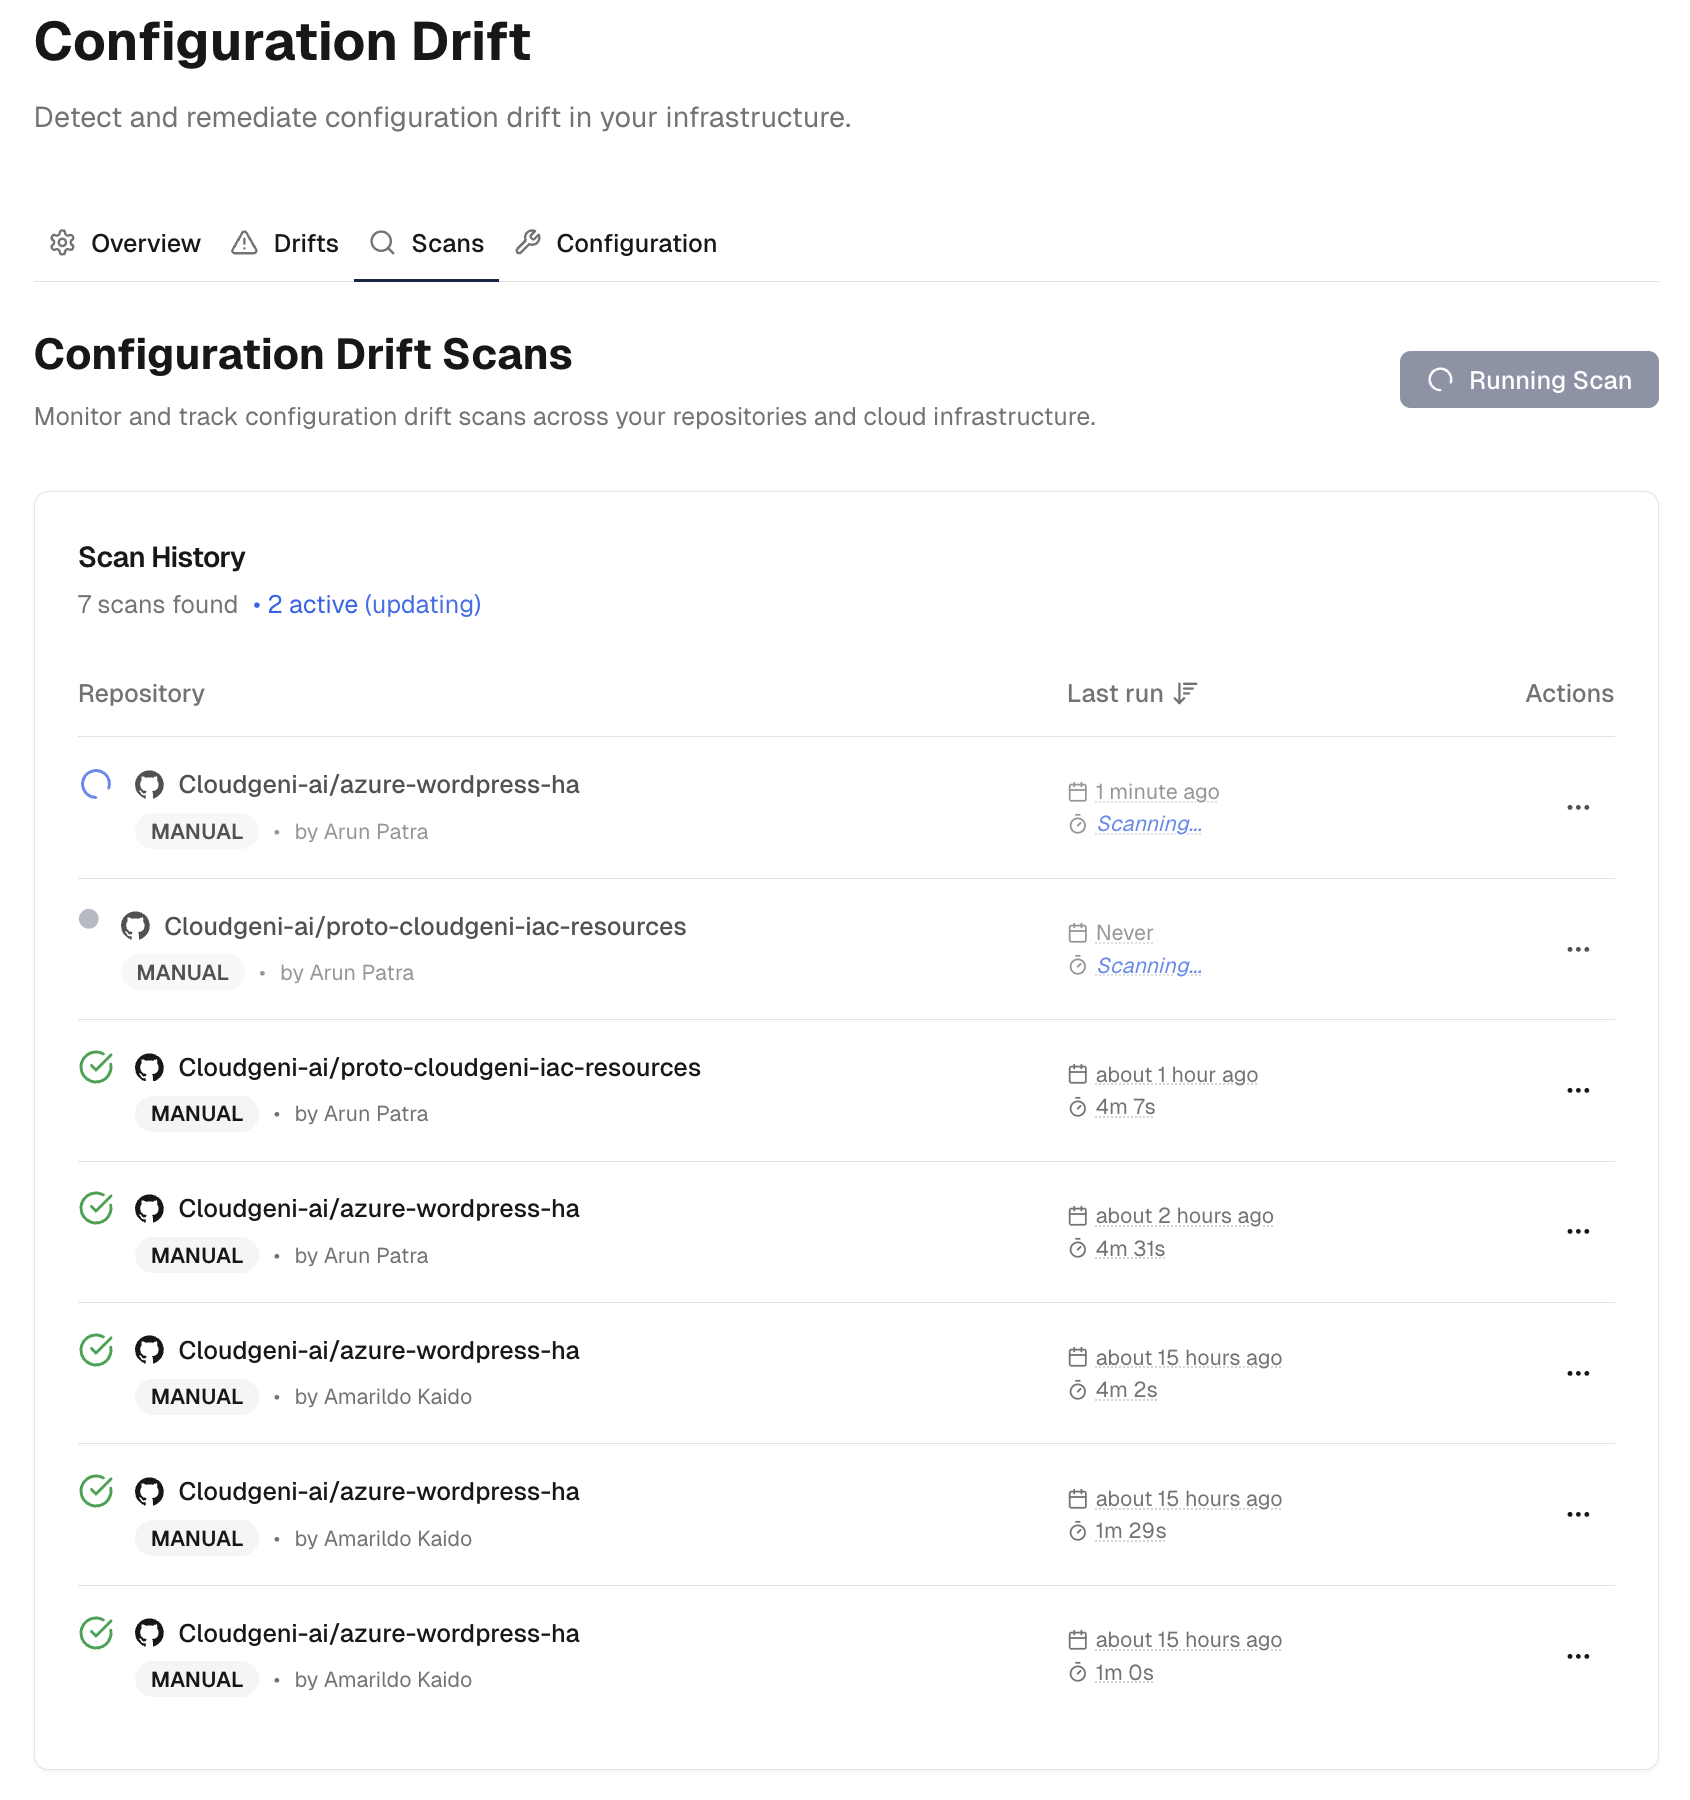Click the timer icon beside 1m 29s
This screenshot has width=1690, height=1800.
pos(1077,1532)
